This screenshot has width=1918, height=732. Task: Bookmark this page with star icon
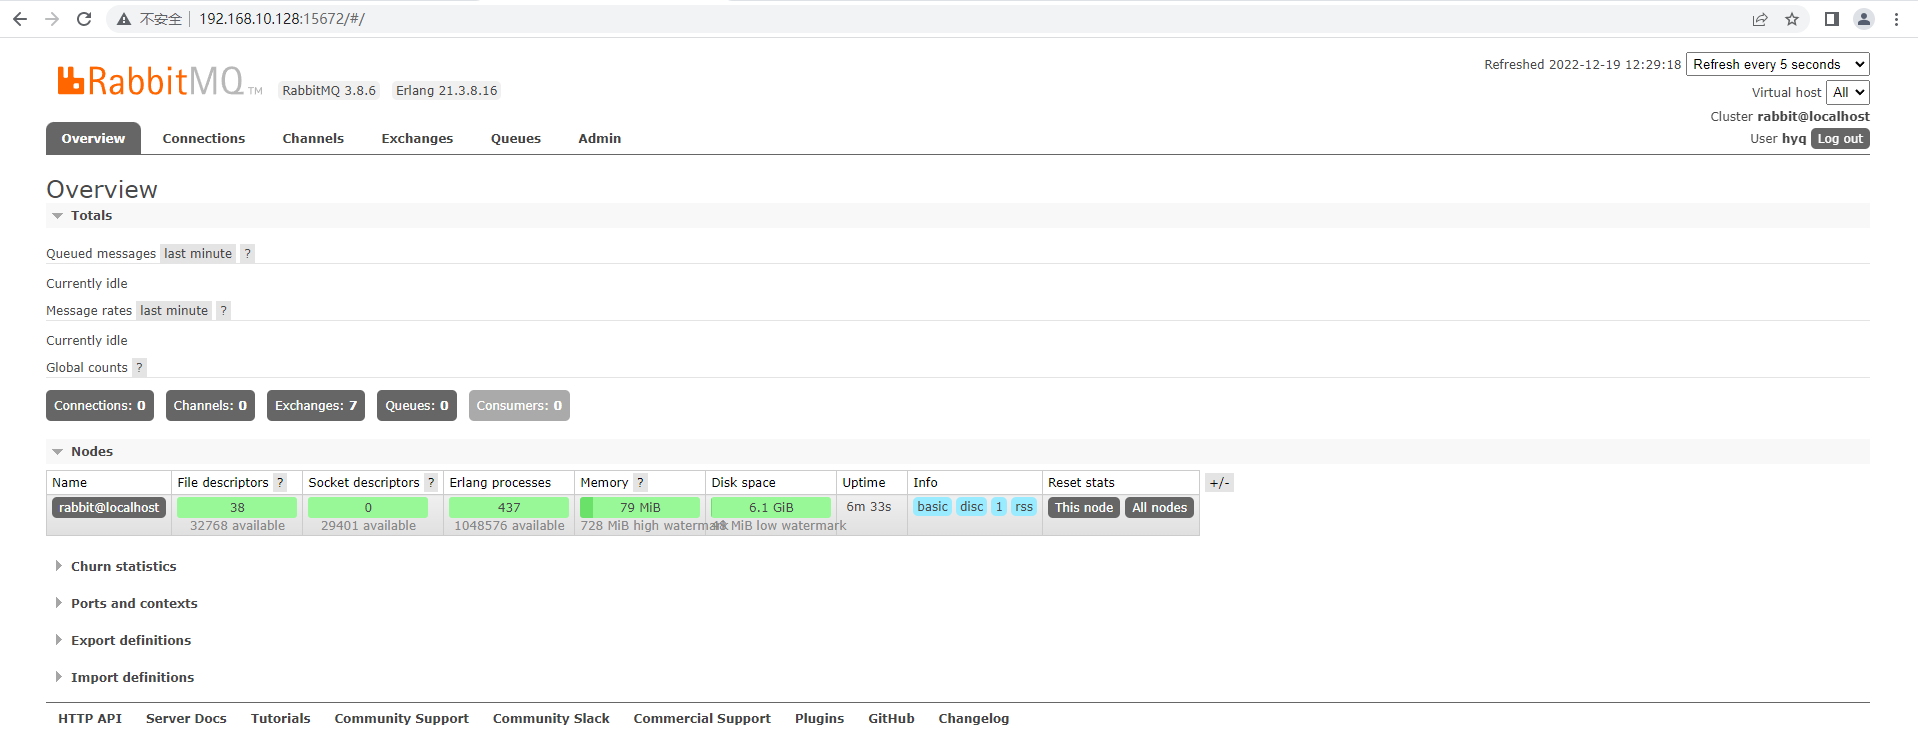coord(1792,19)
